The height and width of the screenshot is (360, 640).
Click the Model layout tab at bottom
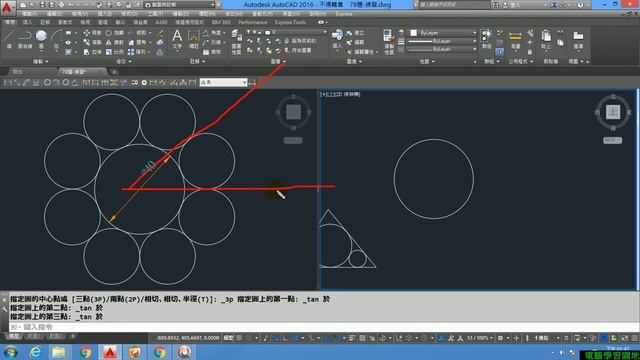coord(14,336)
